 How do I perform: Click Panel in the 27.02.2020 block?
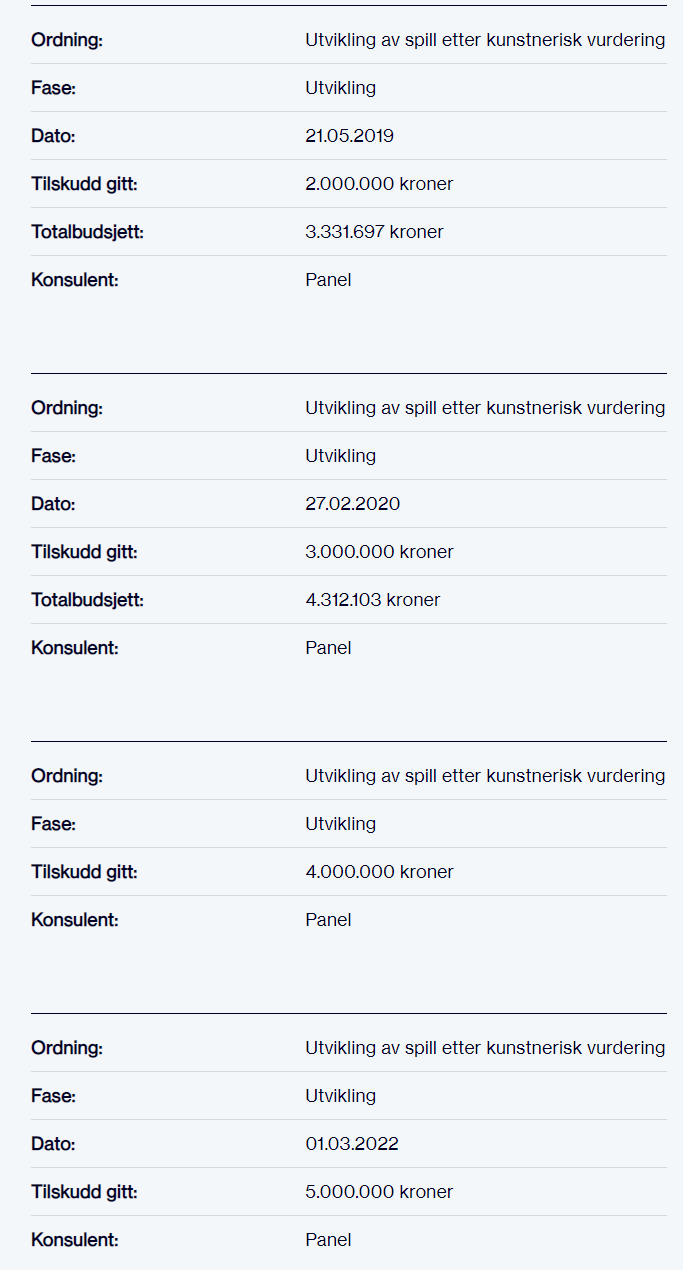click(x=328, y=648)
